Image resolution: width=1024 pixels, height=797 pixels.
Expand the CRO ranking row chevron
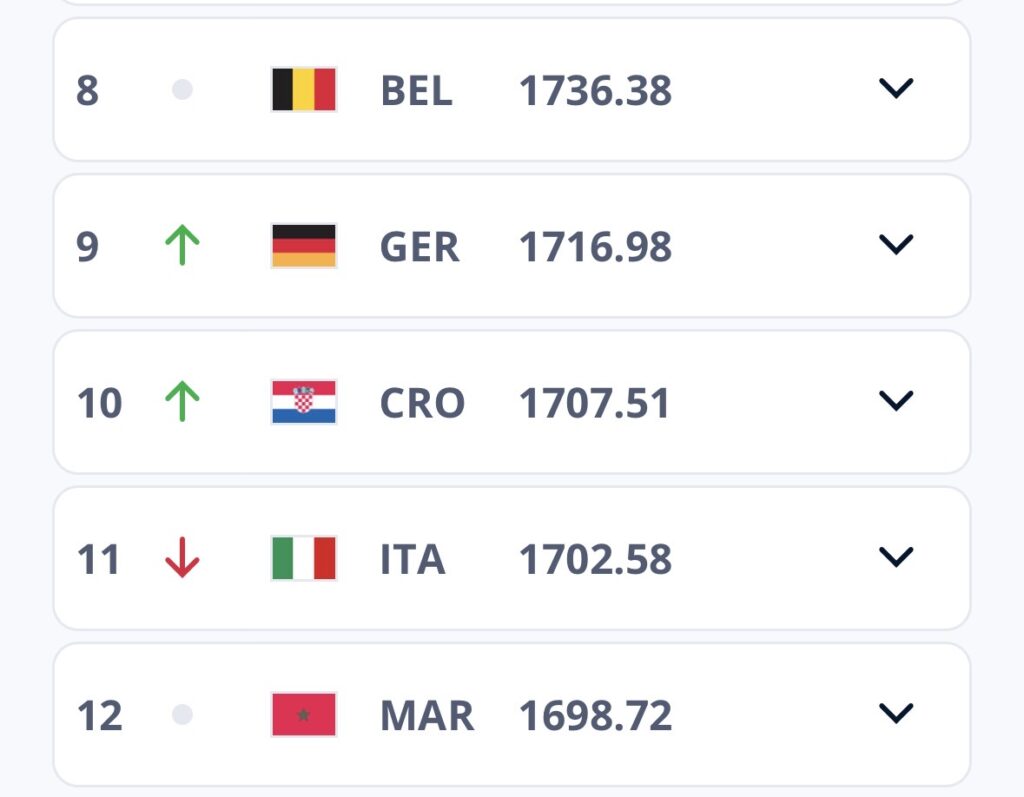point(896,400)
